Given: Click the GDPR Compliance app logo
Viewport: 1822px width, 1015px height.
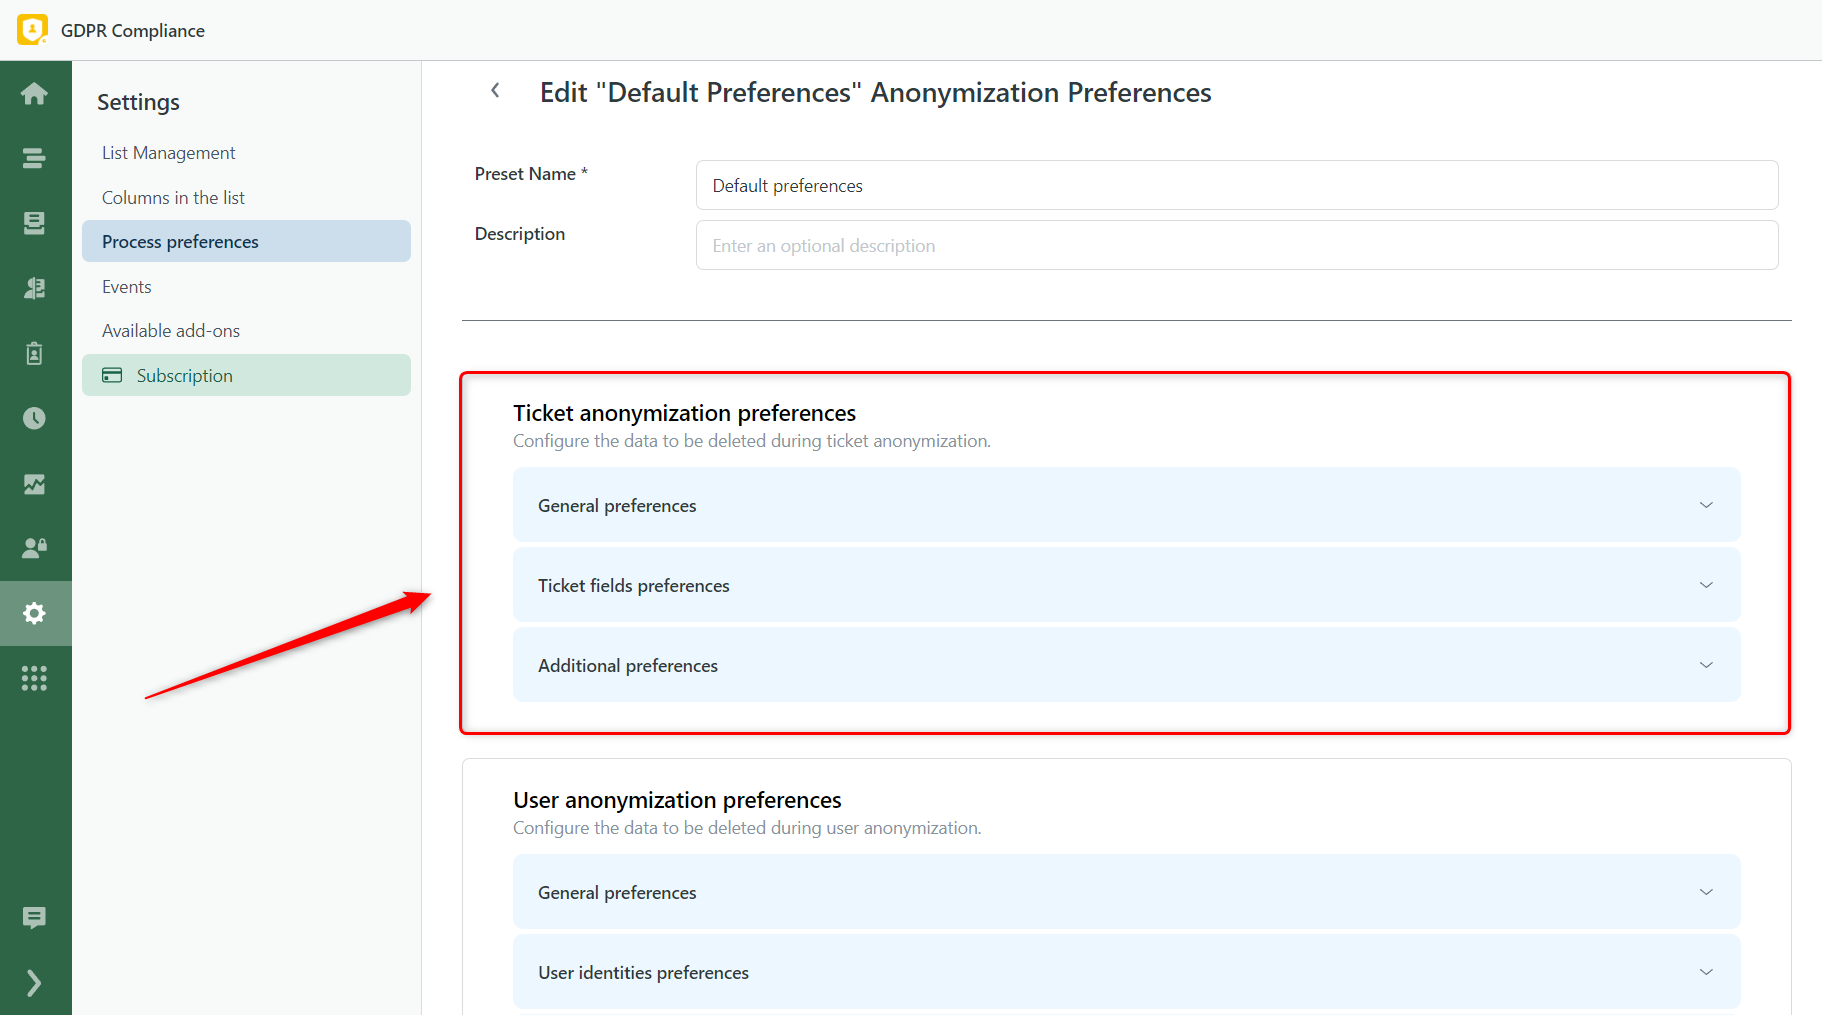Looking at the screenshot, I should 32,30.
